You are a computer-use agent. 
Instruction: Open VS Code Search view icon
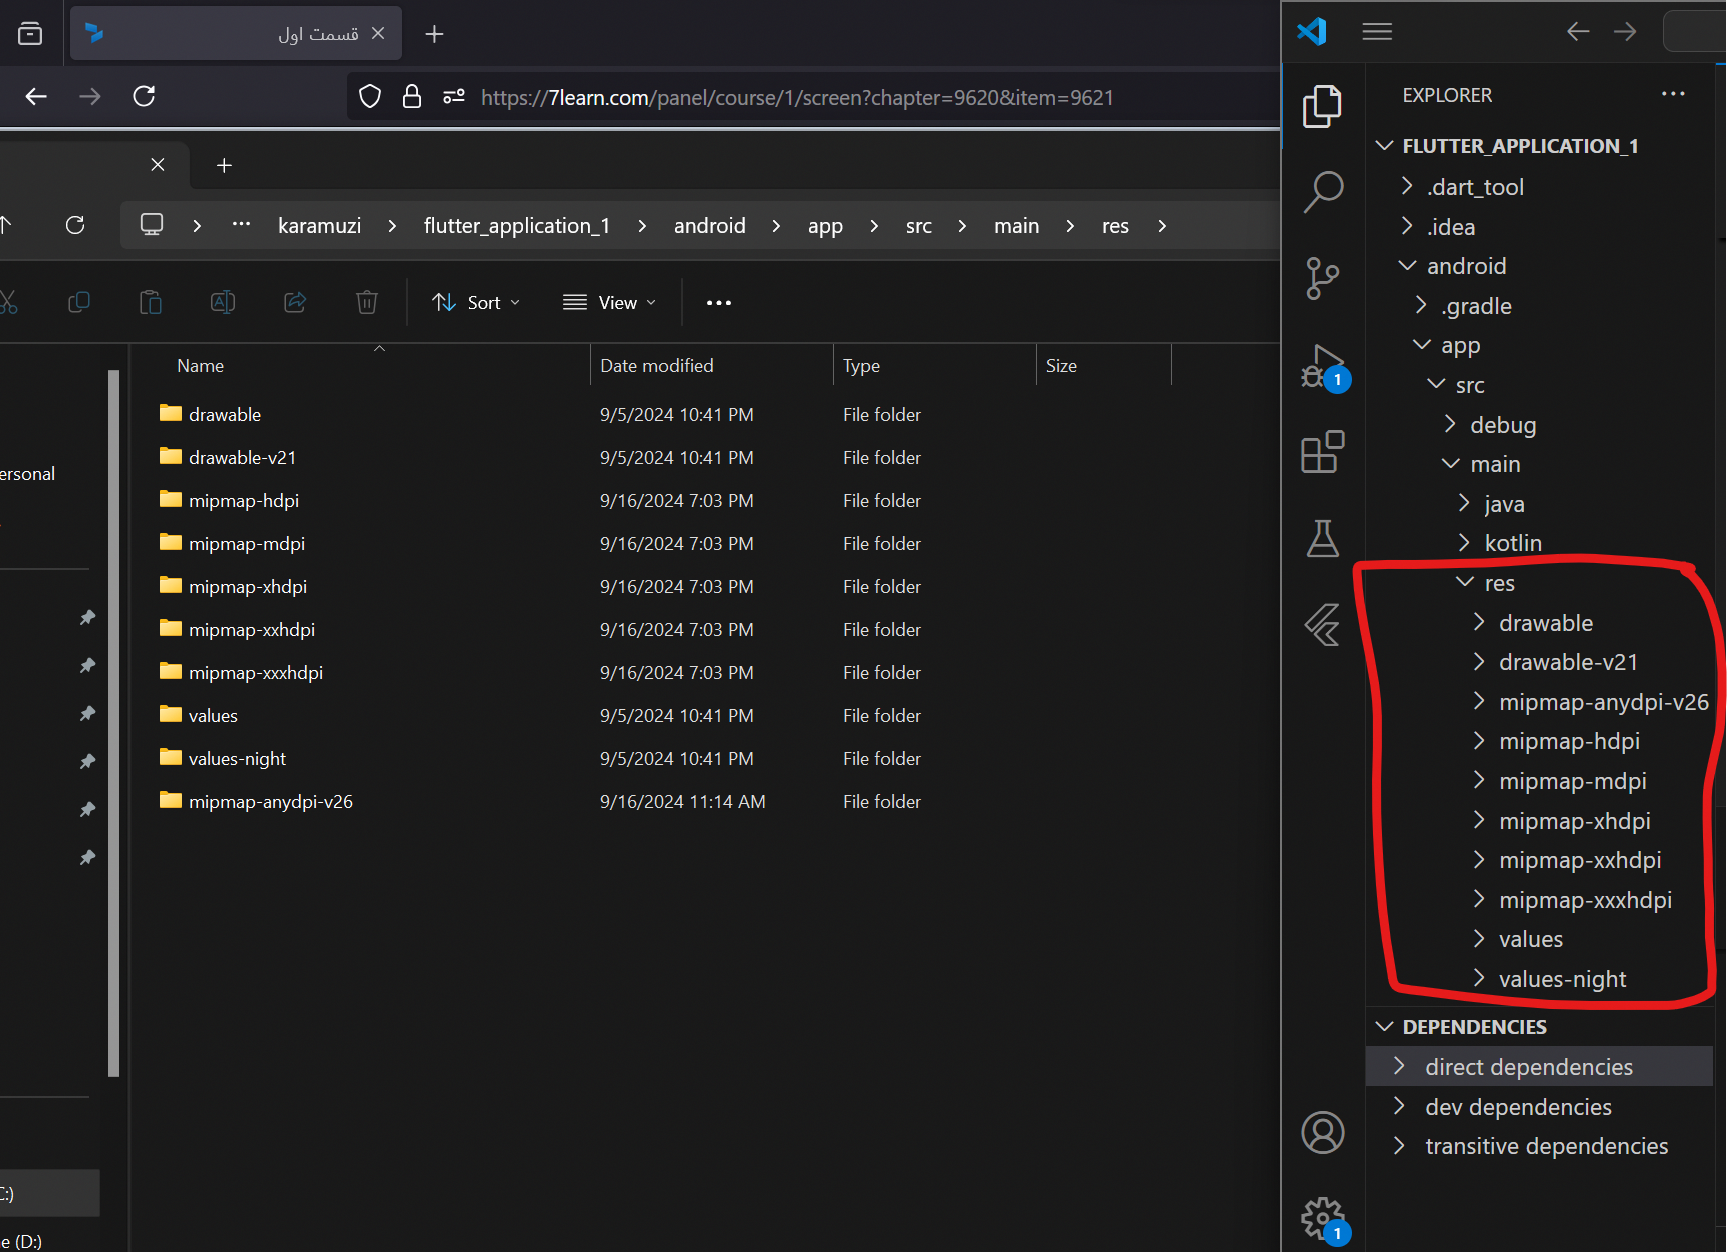tap(1322, 192)
